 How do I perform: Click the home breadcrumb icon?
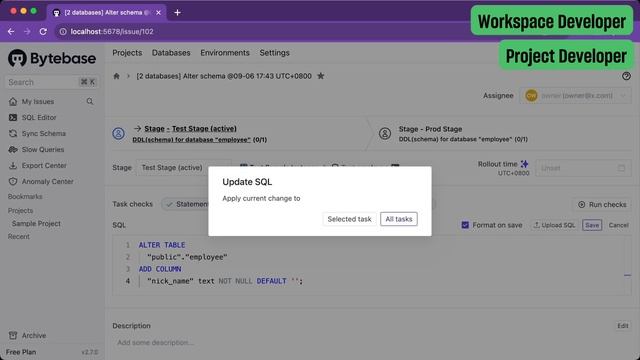tap(116, 76)
